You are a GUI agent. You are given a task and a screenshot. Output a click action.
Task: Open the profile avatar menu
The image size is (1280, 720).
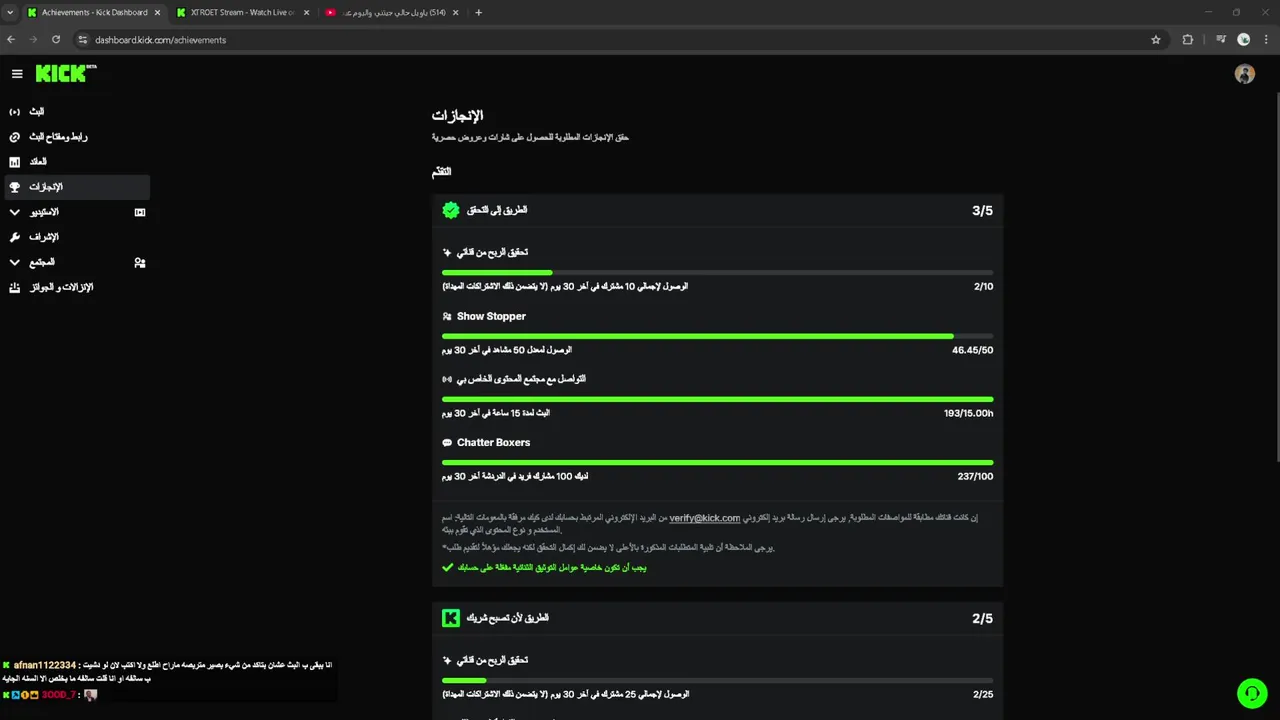point(1244,74)
